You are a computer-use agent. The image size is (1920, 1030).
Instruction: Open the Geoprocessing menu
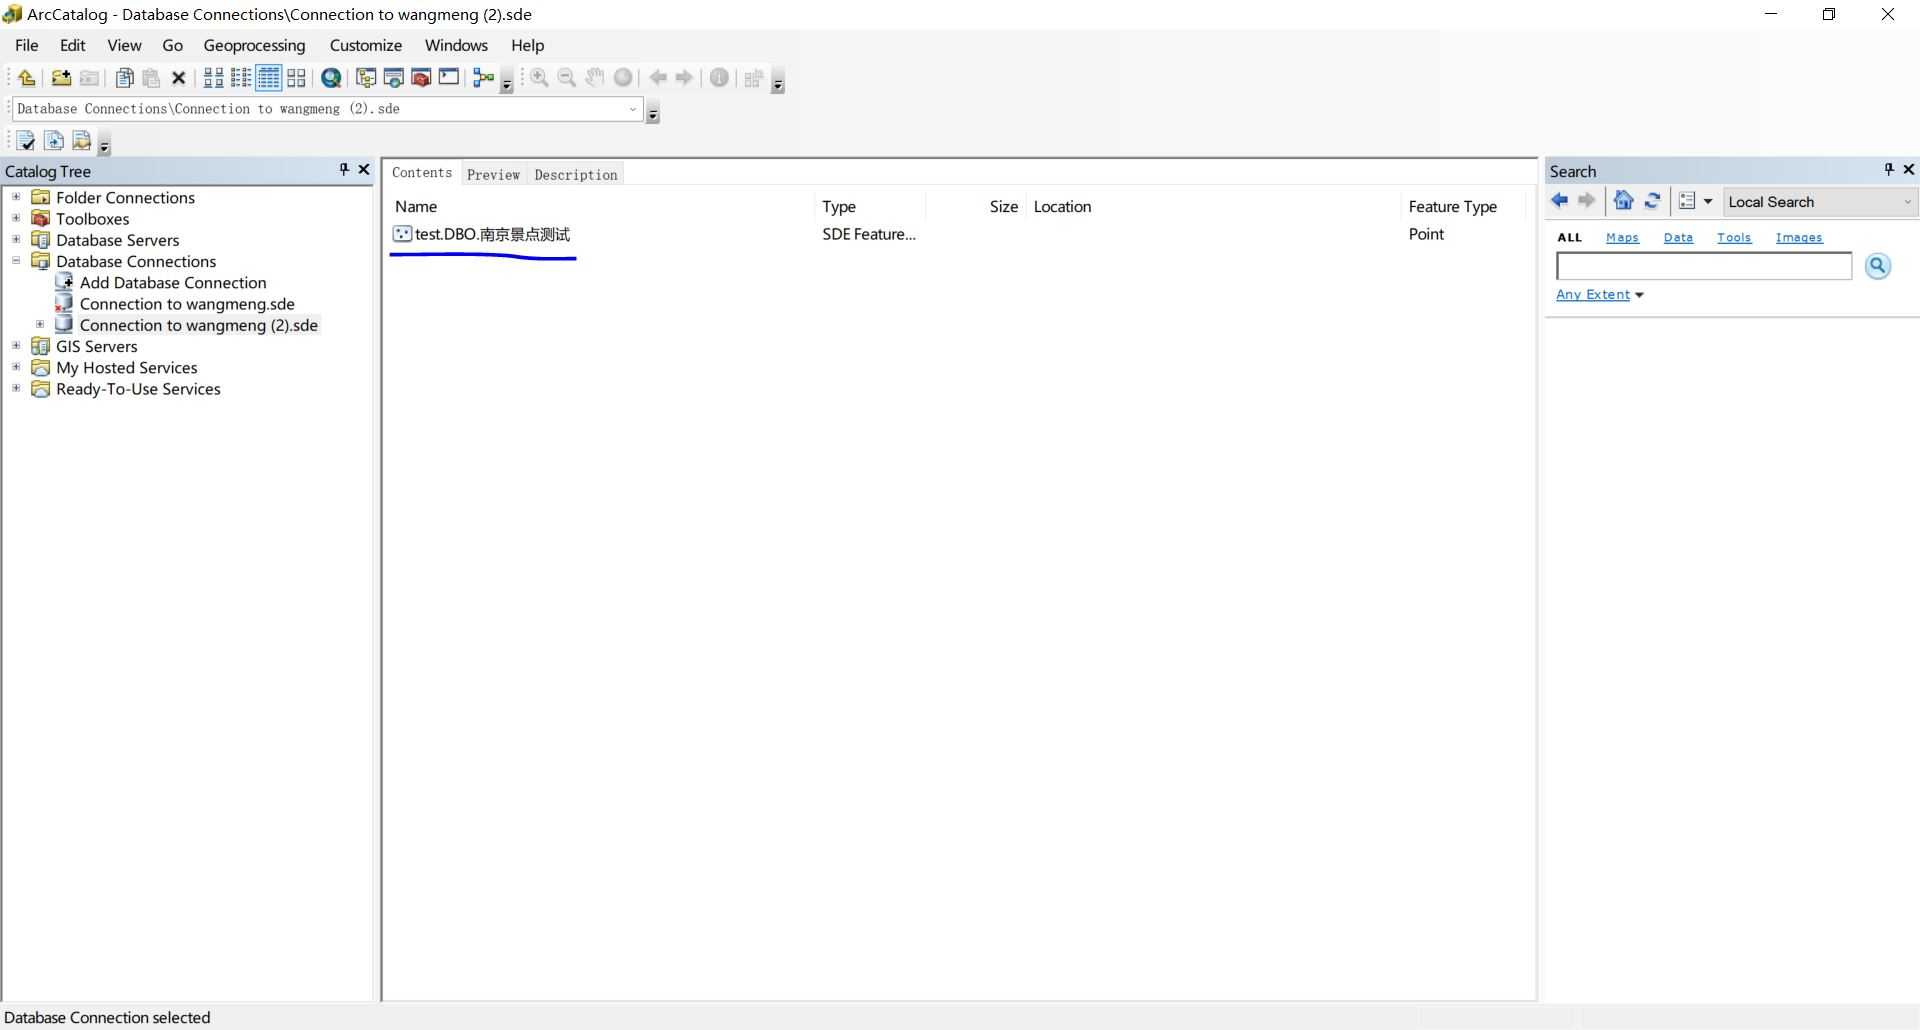click(x=254, y=45)
